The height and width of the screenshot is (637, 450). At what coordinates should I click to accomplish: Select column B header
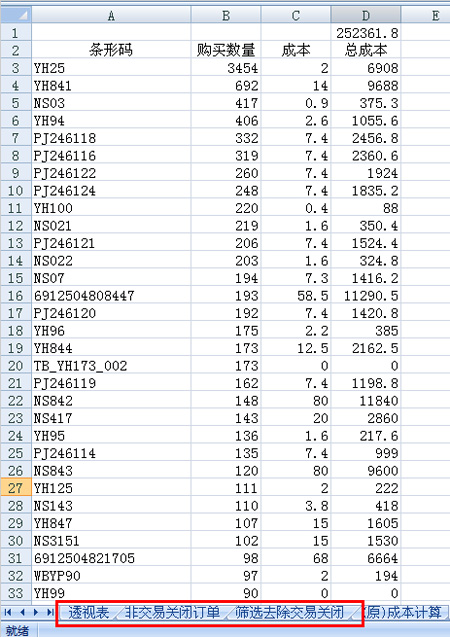coord(226,15)
